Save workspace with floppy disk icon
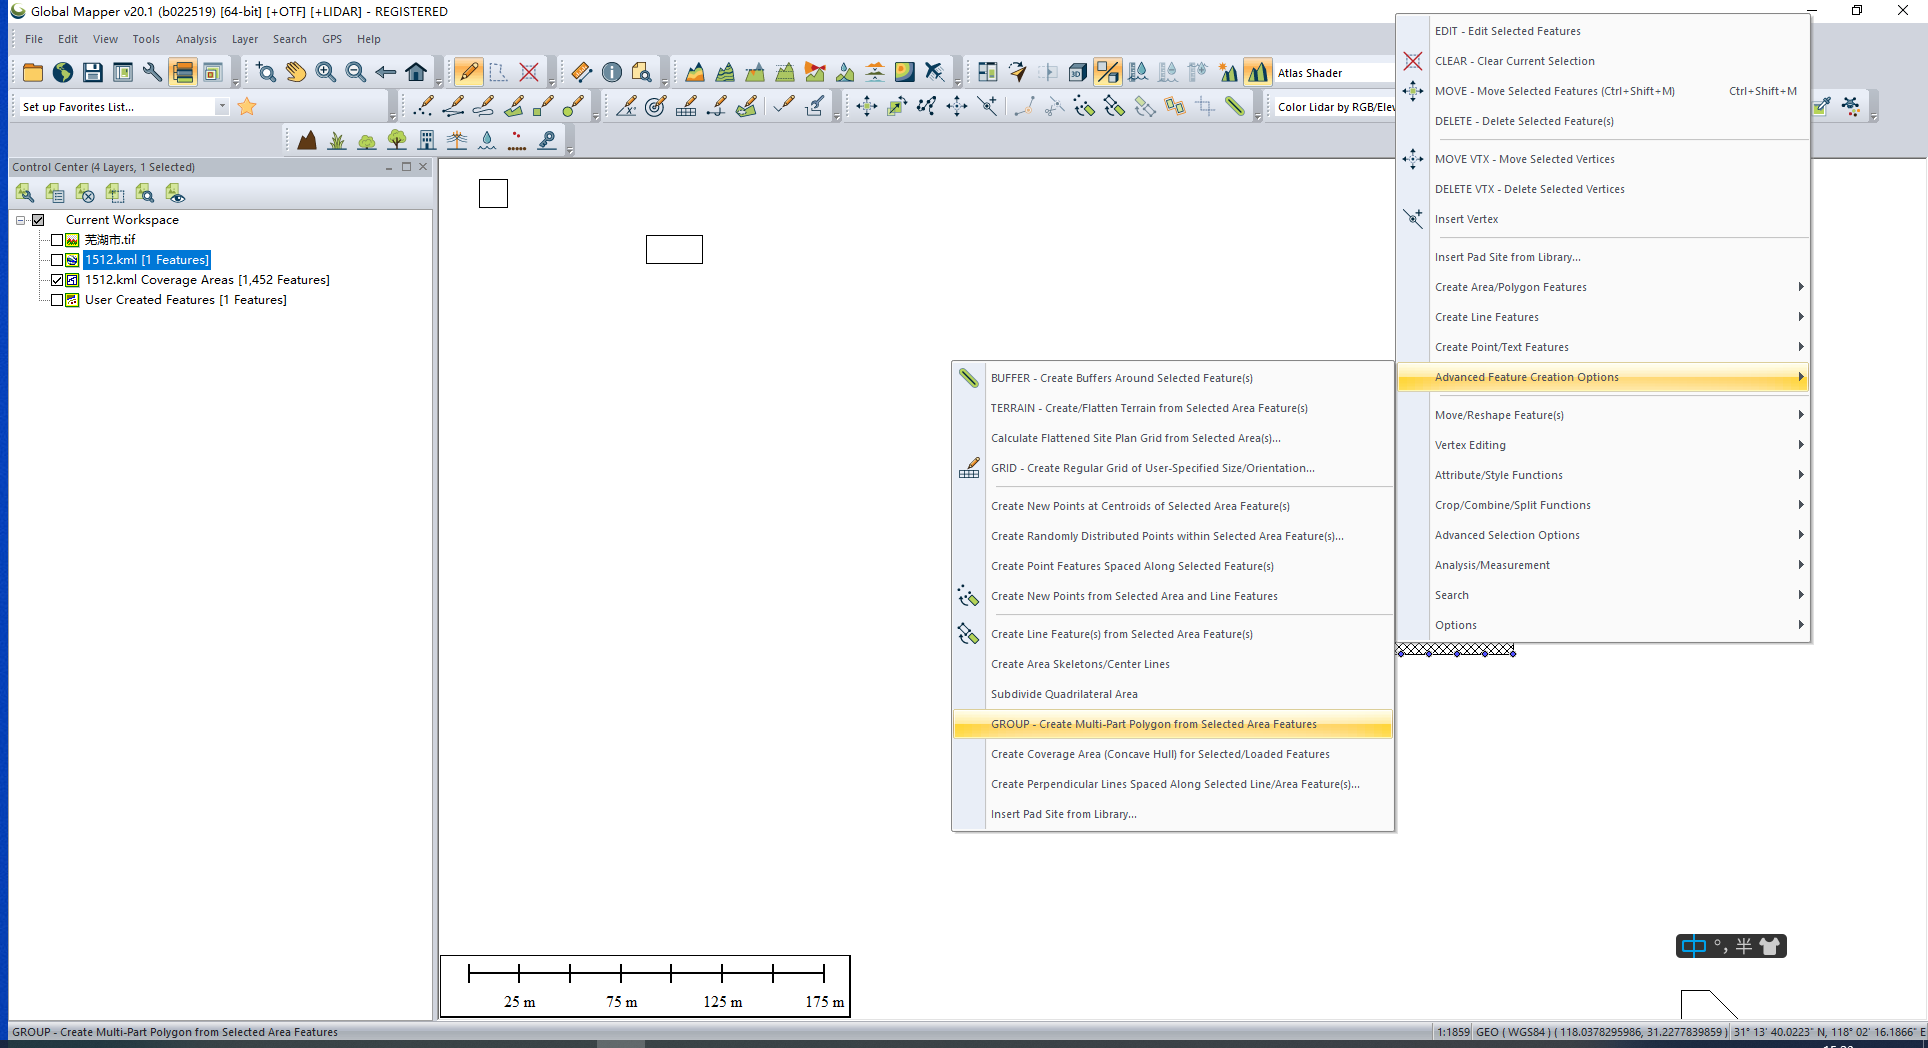 click(93, 72)
